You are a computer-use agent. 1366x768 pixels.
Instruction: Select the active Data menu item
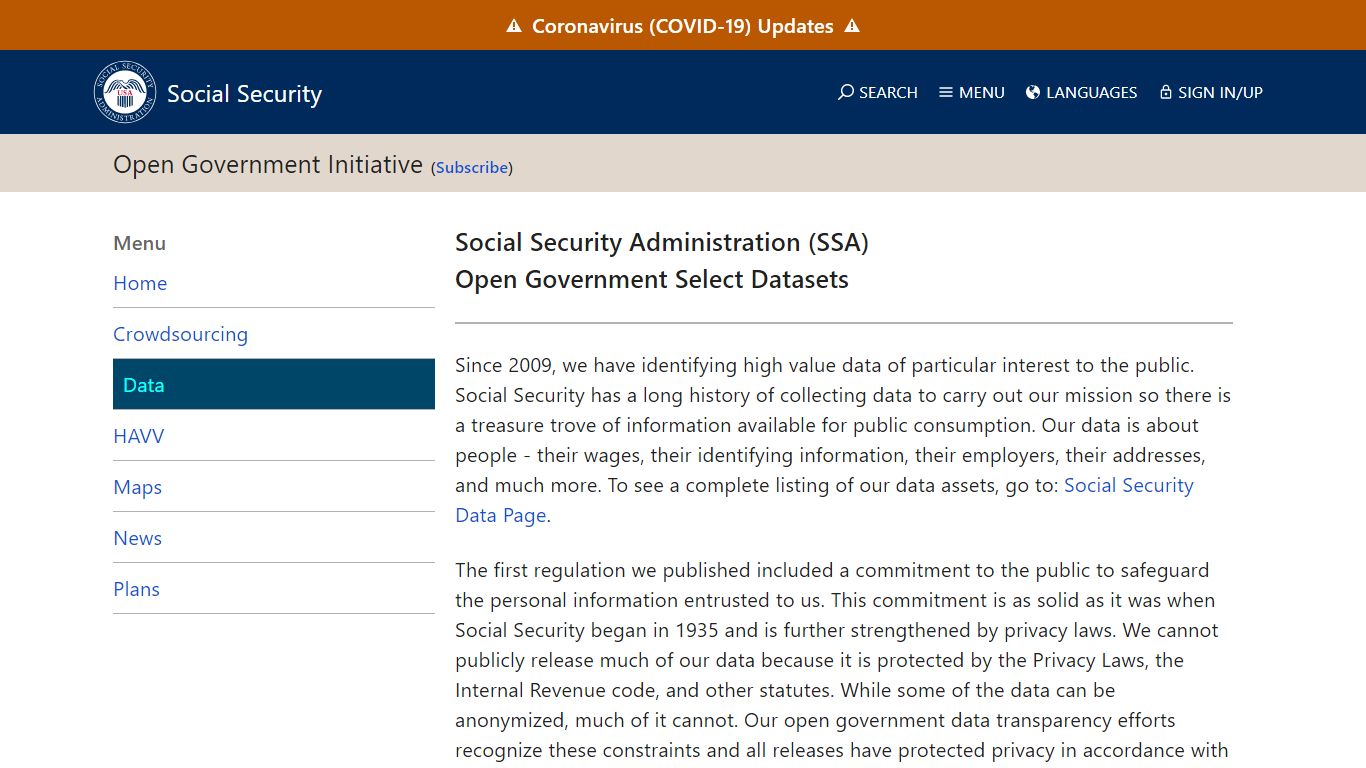click(274, 385)
